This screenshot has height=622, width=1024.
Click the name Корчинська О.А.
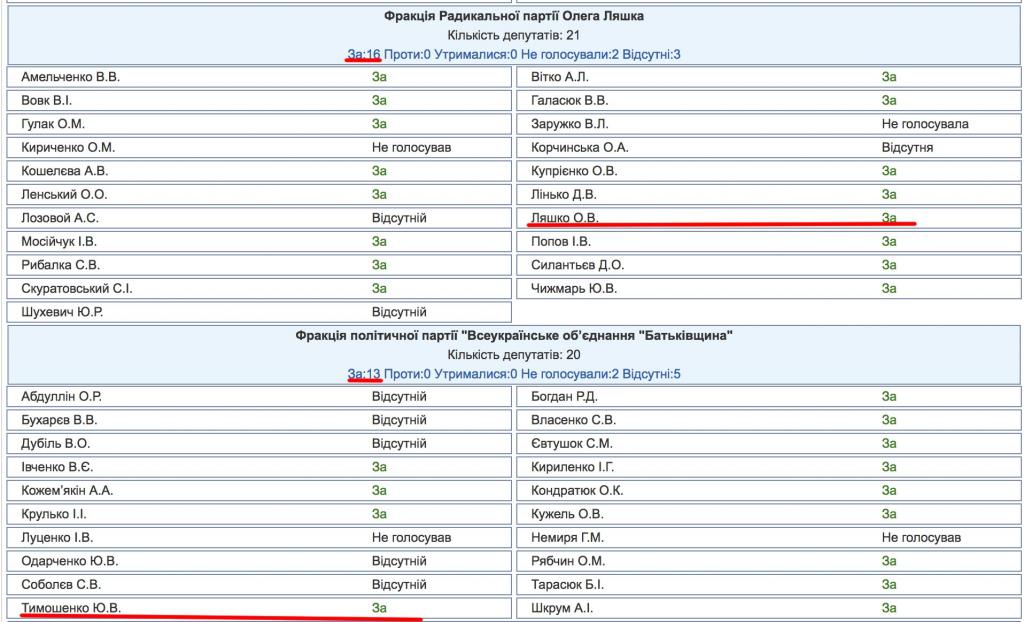point(580,147)
